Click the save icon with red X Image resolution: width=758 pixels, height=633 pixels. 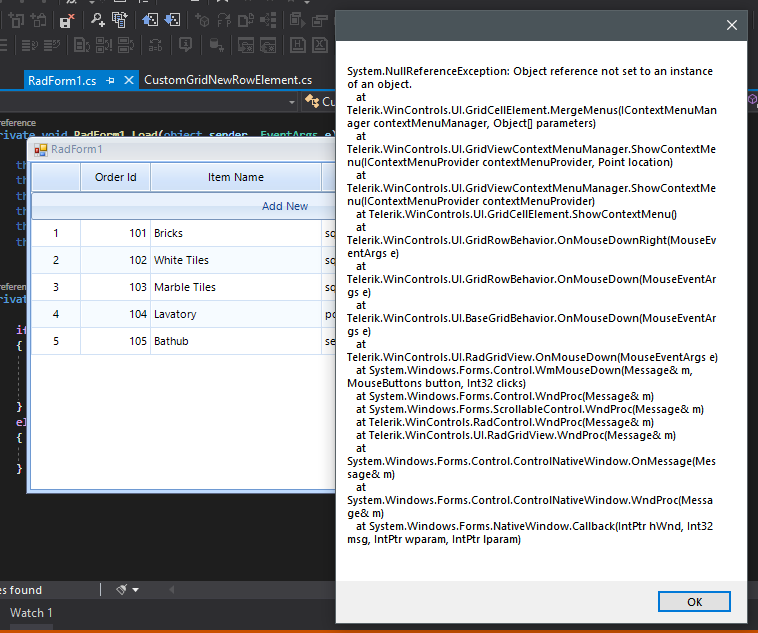(67, 20)
